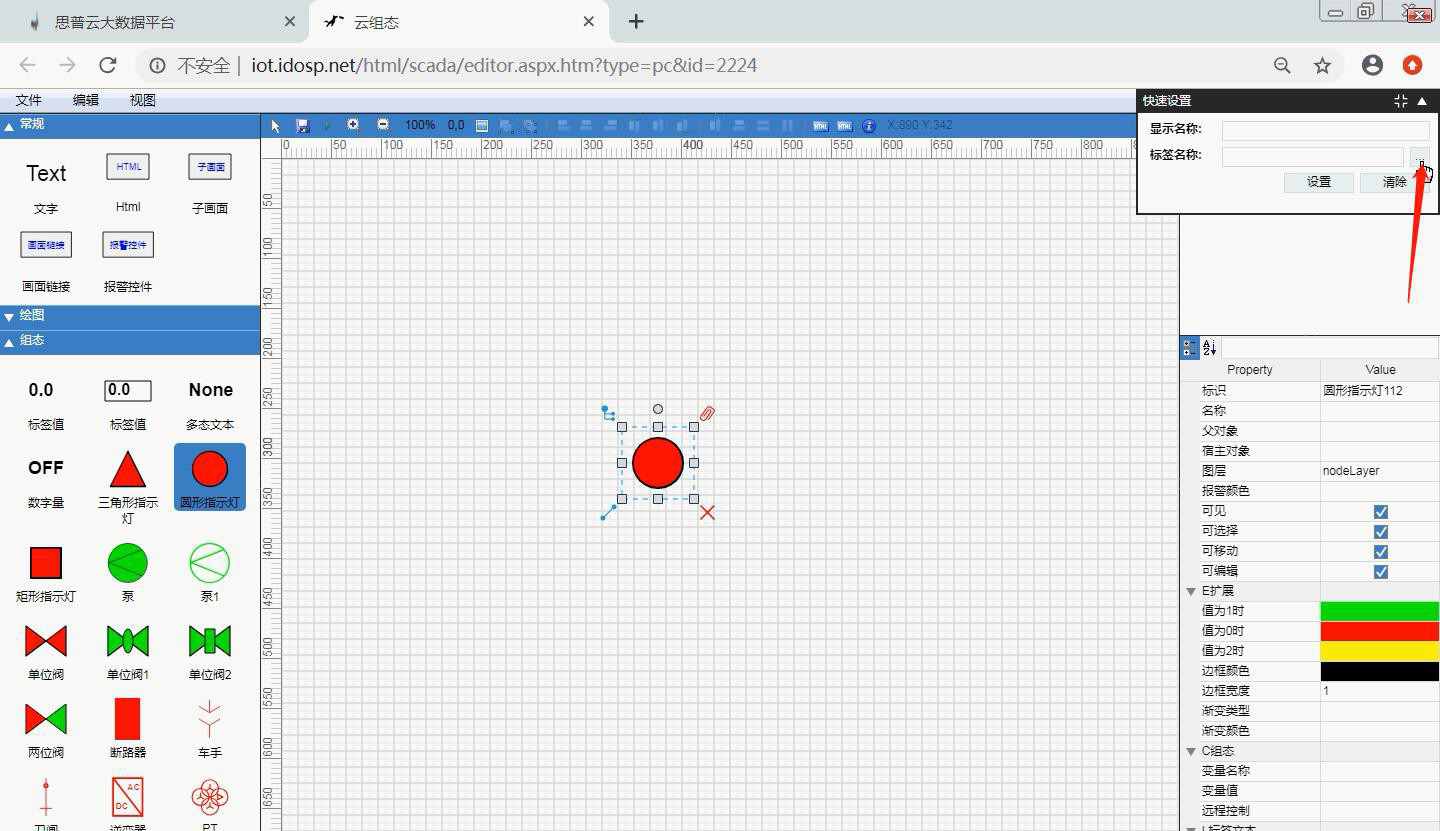Click the green 值为1时 color swatch

click(1379, 611)
